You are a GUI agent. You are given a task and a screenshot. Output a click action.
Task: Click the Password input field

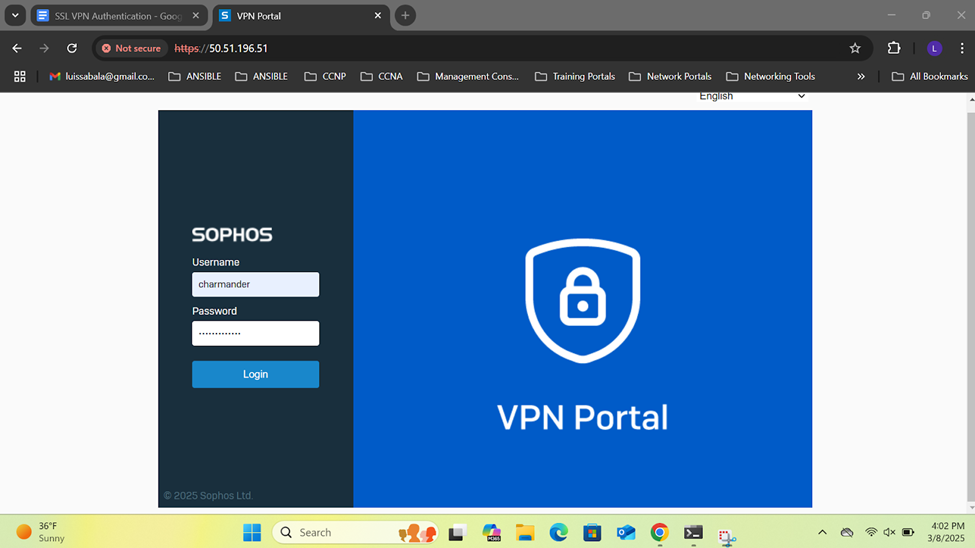(x=256, y=333)
